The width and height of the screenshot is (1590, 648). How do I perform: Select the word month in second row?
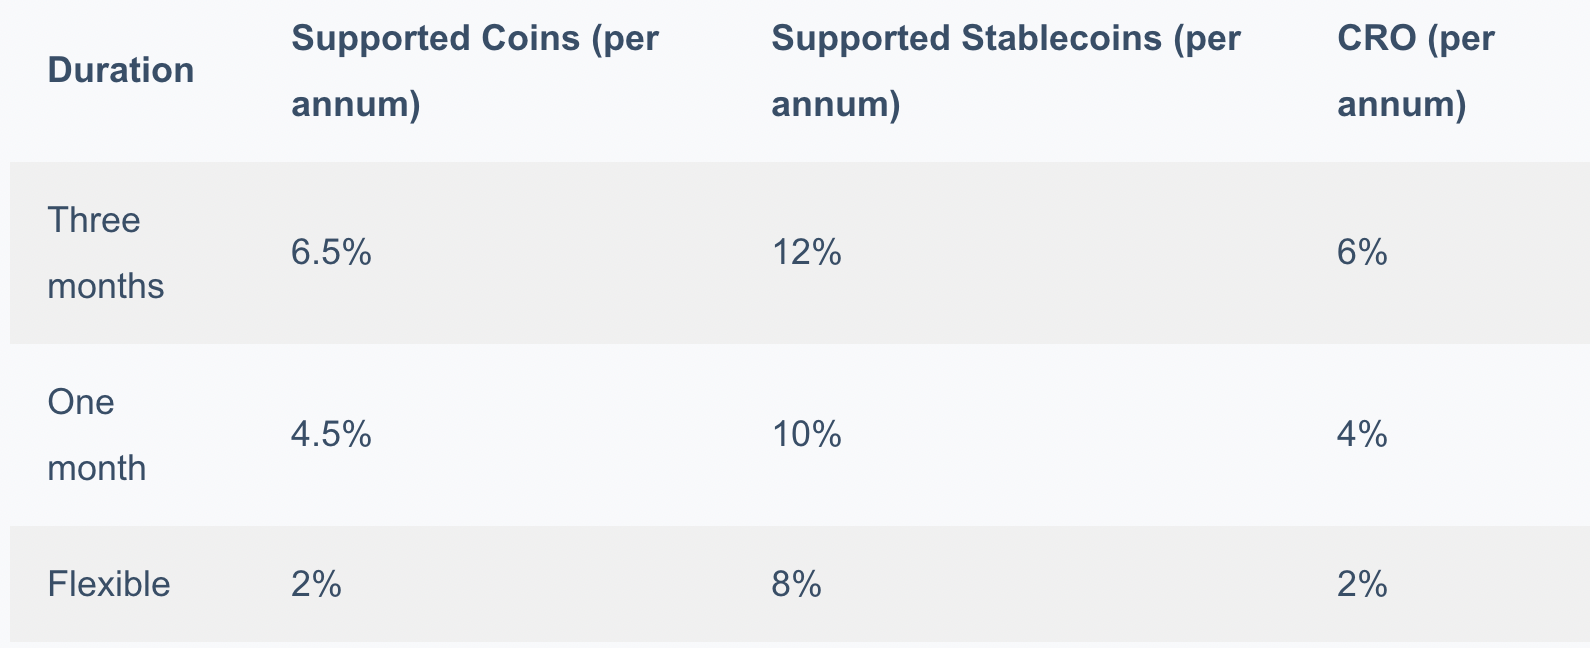tap(97, 469)
